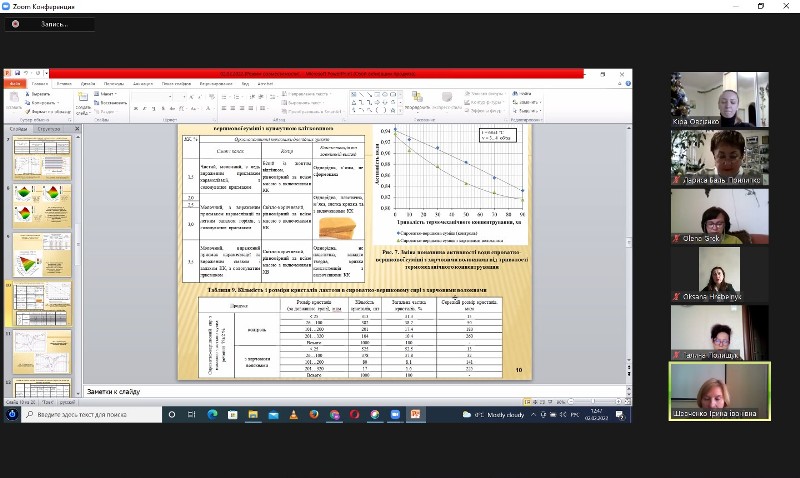
Task: Click the Arrange (Упорядочить) icon
Action: point(417,97)
